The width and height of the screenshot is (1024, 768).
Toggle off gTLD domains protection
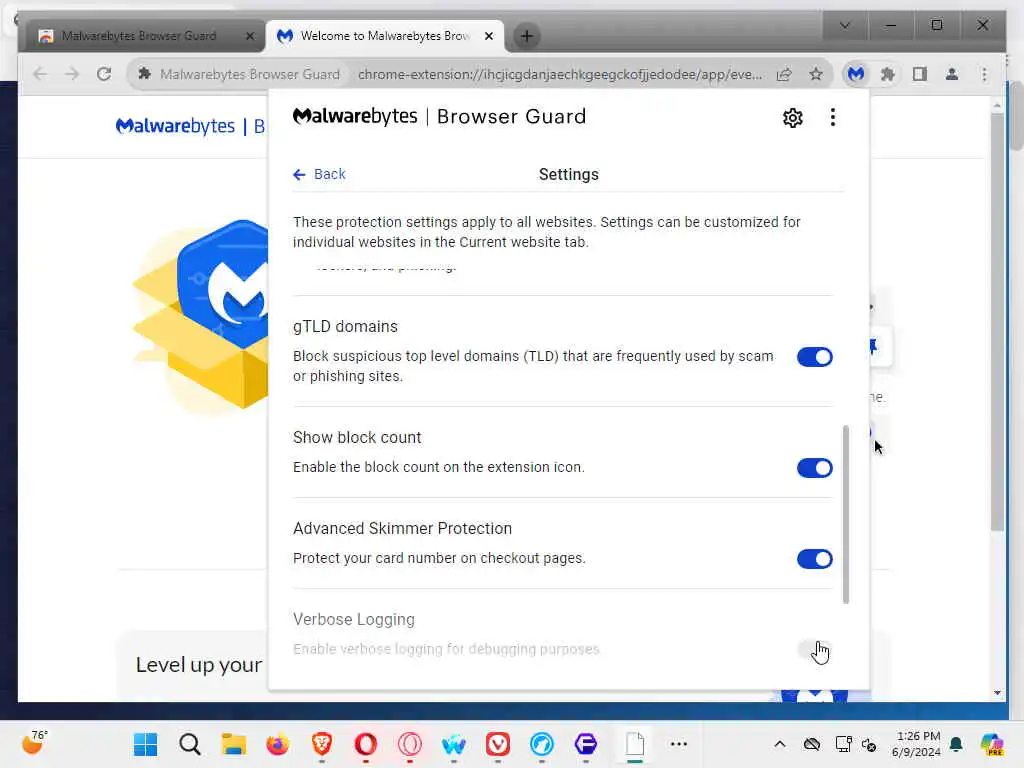click(814, 357)
